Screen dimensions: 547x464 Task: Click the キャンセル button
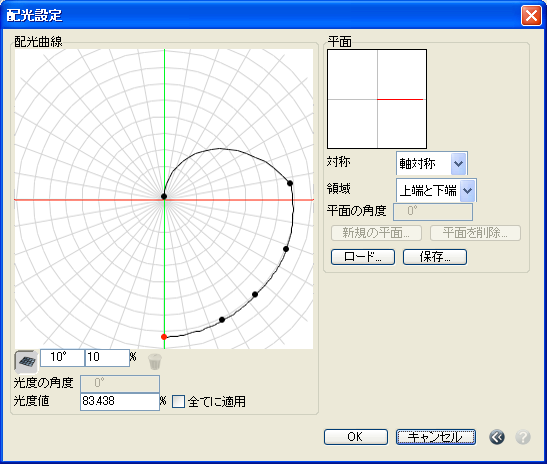tap(436, 437)
